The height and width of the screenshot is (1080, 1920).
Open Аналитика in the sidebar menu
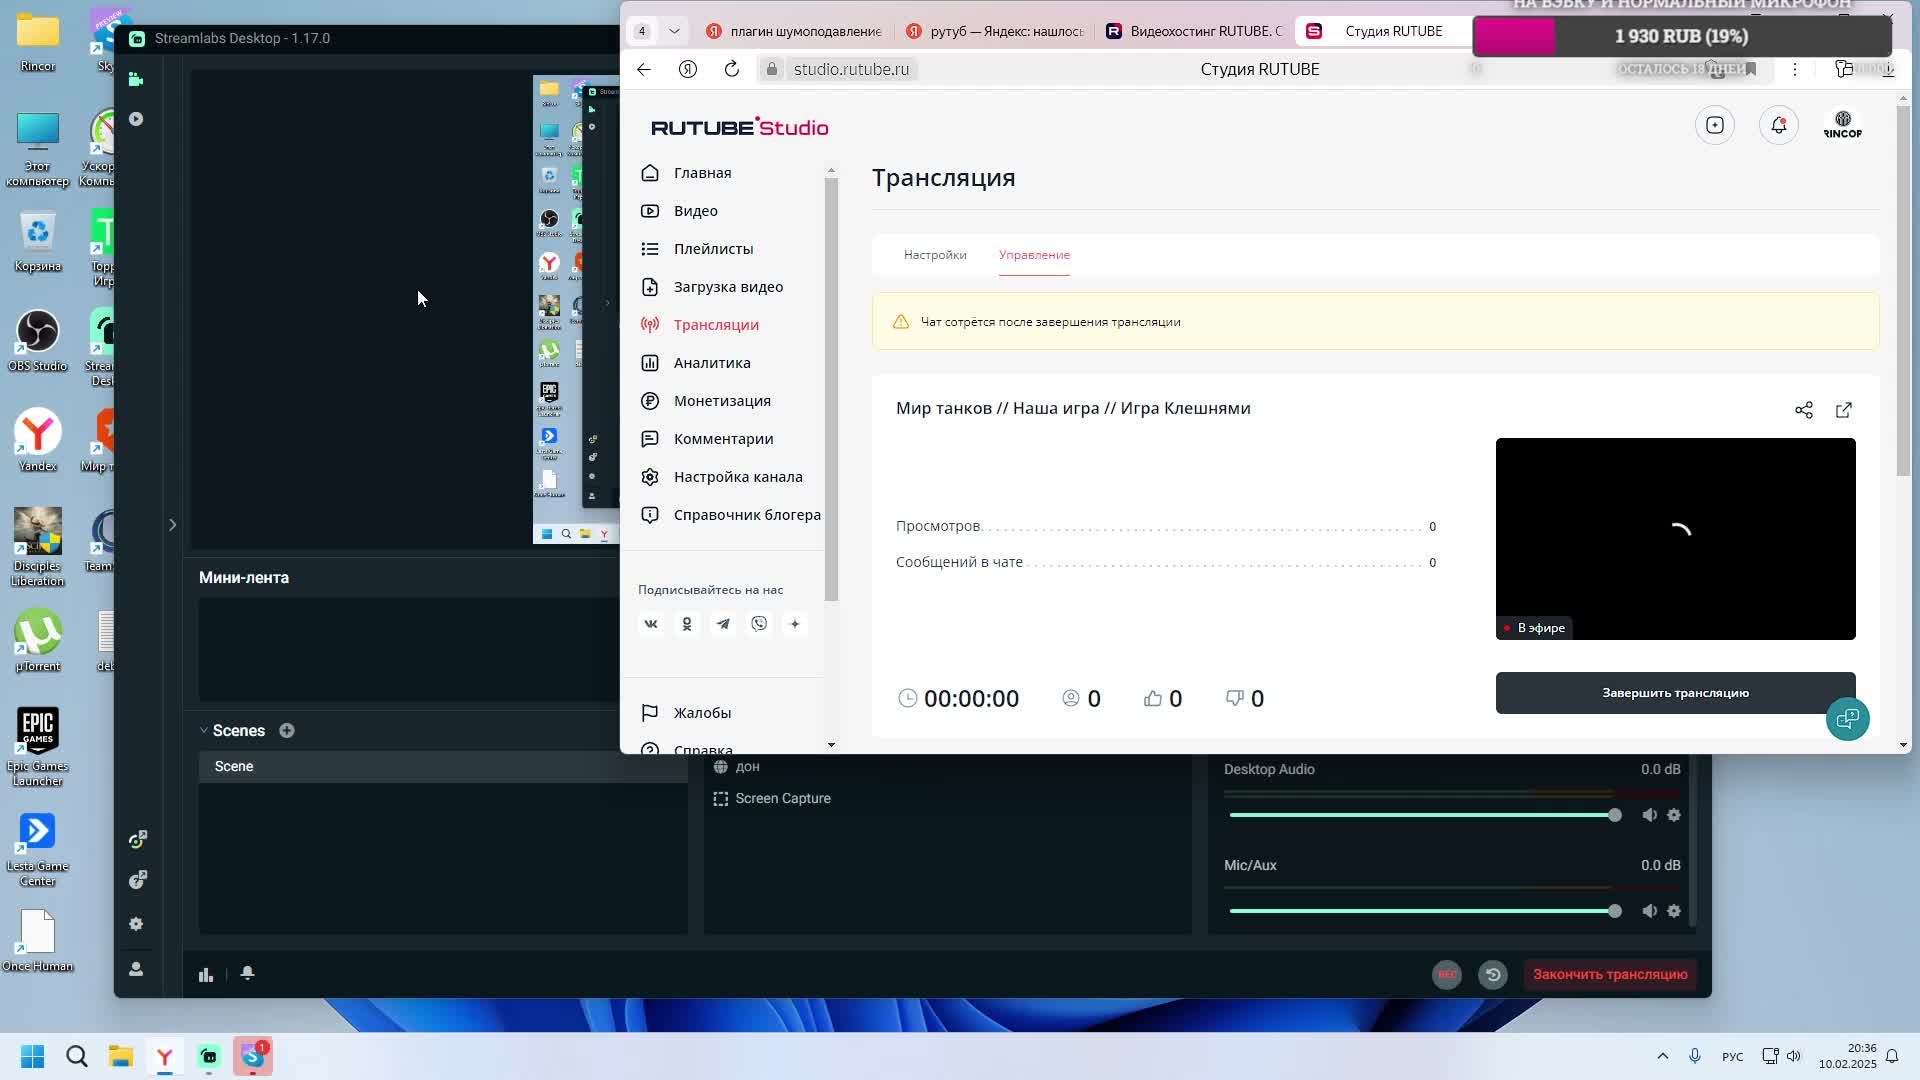(711, 363)
